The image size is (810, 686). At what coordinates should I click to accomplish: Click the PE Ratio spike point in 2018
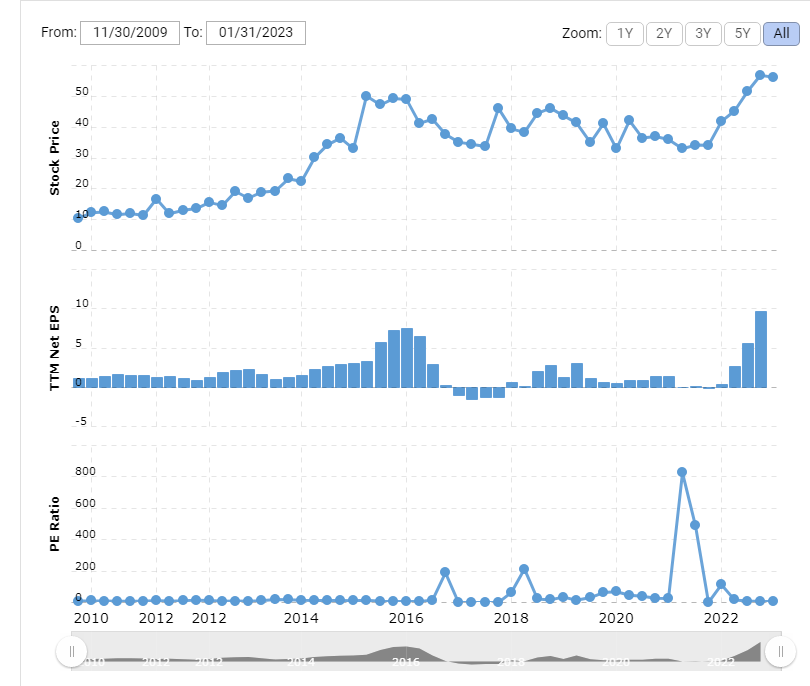pyautogui.click(x=524, y=569)
